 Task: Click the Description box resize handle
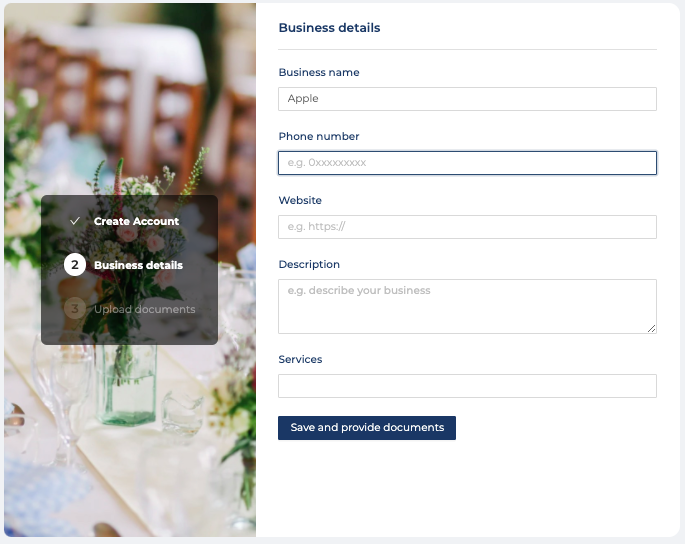pyautogui.click(x=651, y=328)
